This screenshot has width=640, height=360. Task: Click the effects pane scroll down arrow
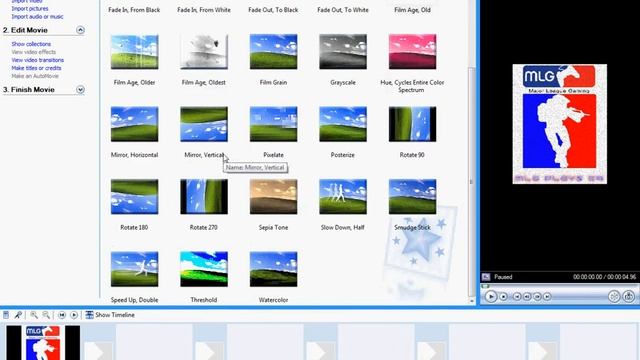pyautogui.click(x=472, y=301)
